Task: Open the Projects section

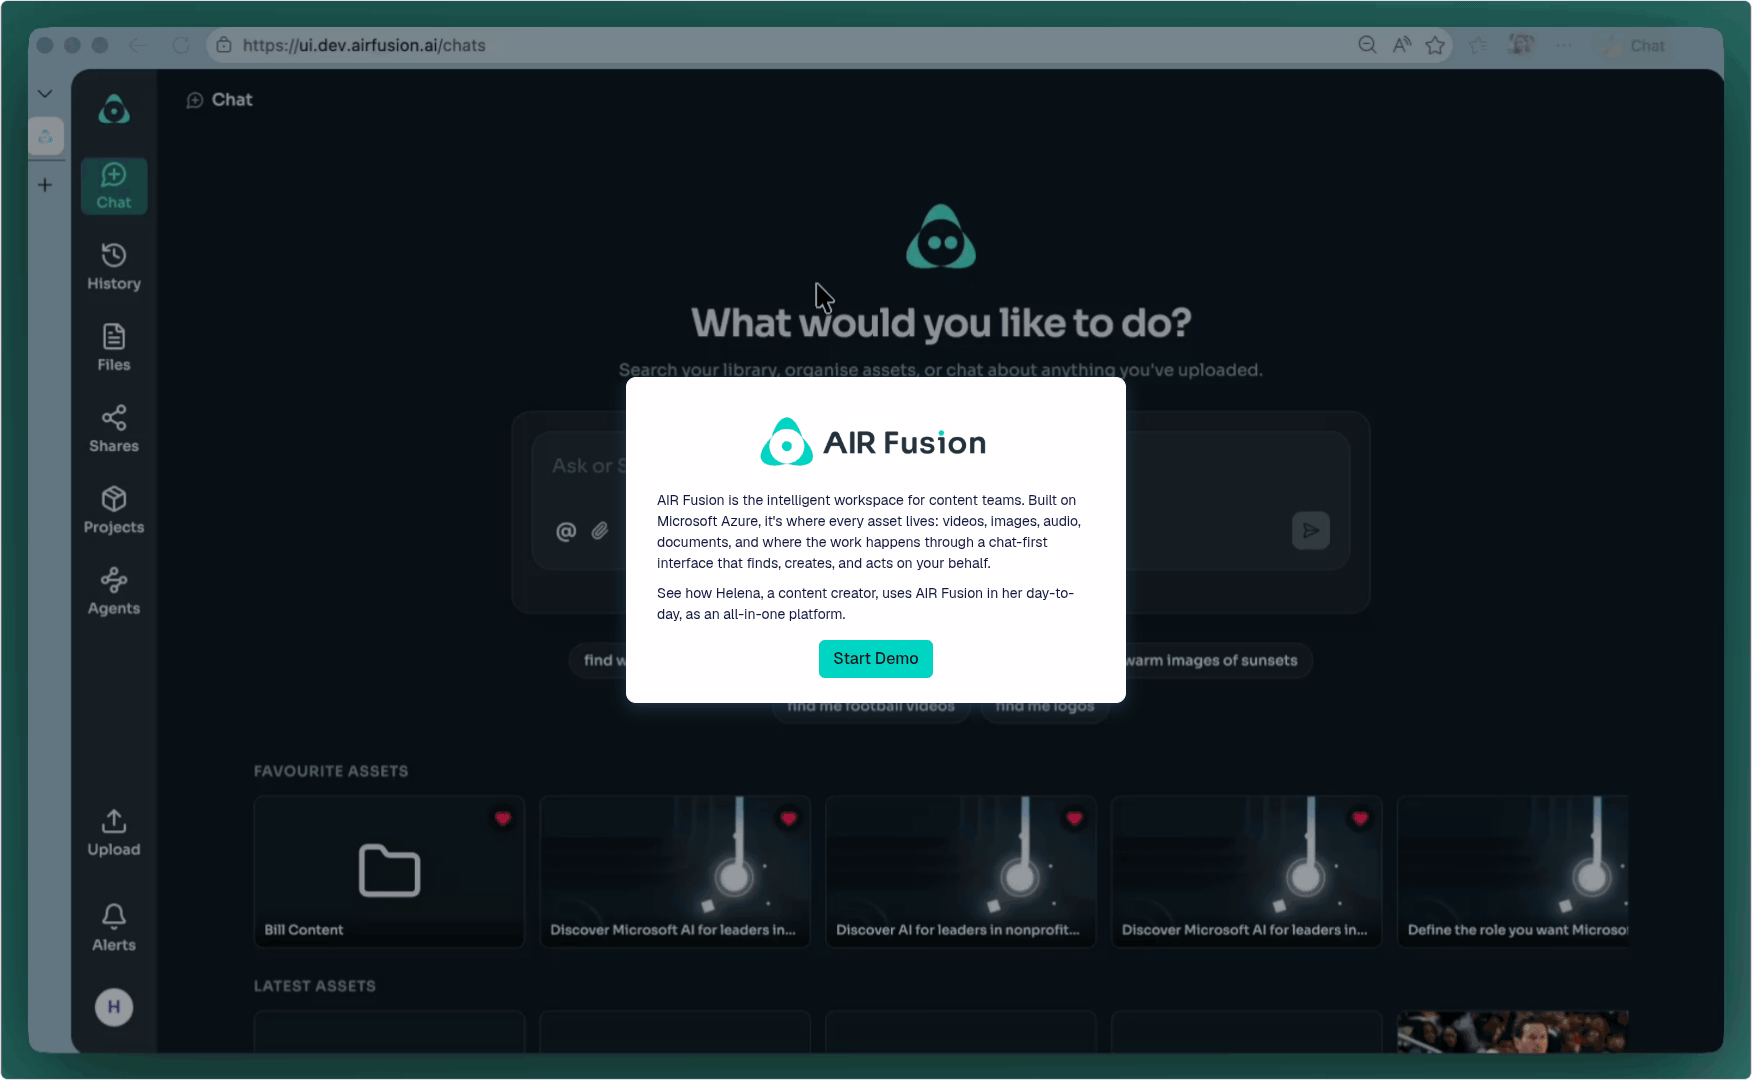Action: pyautogui.click(x=114, y=510)
